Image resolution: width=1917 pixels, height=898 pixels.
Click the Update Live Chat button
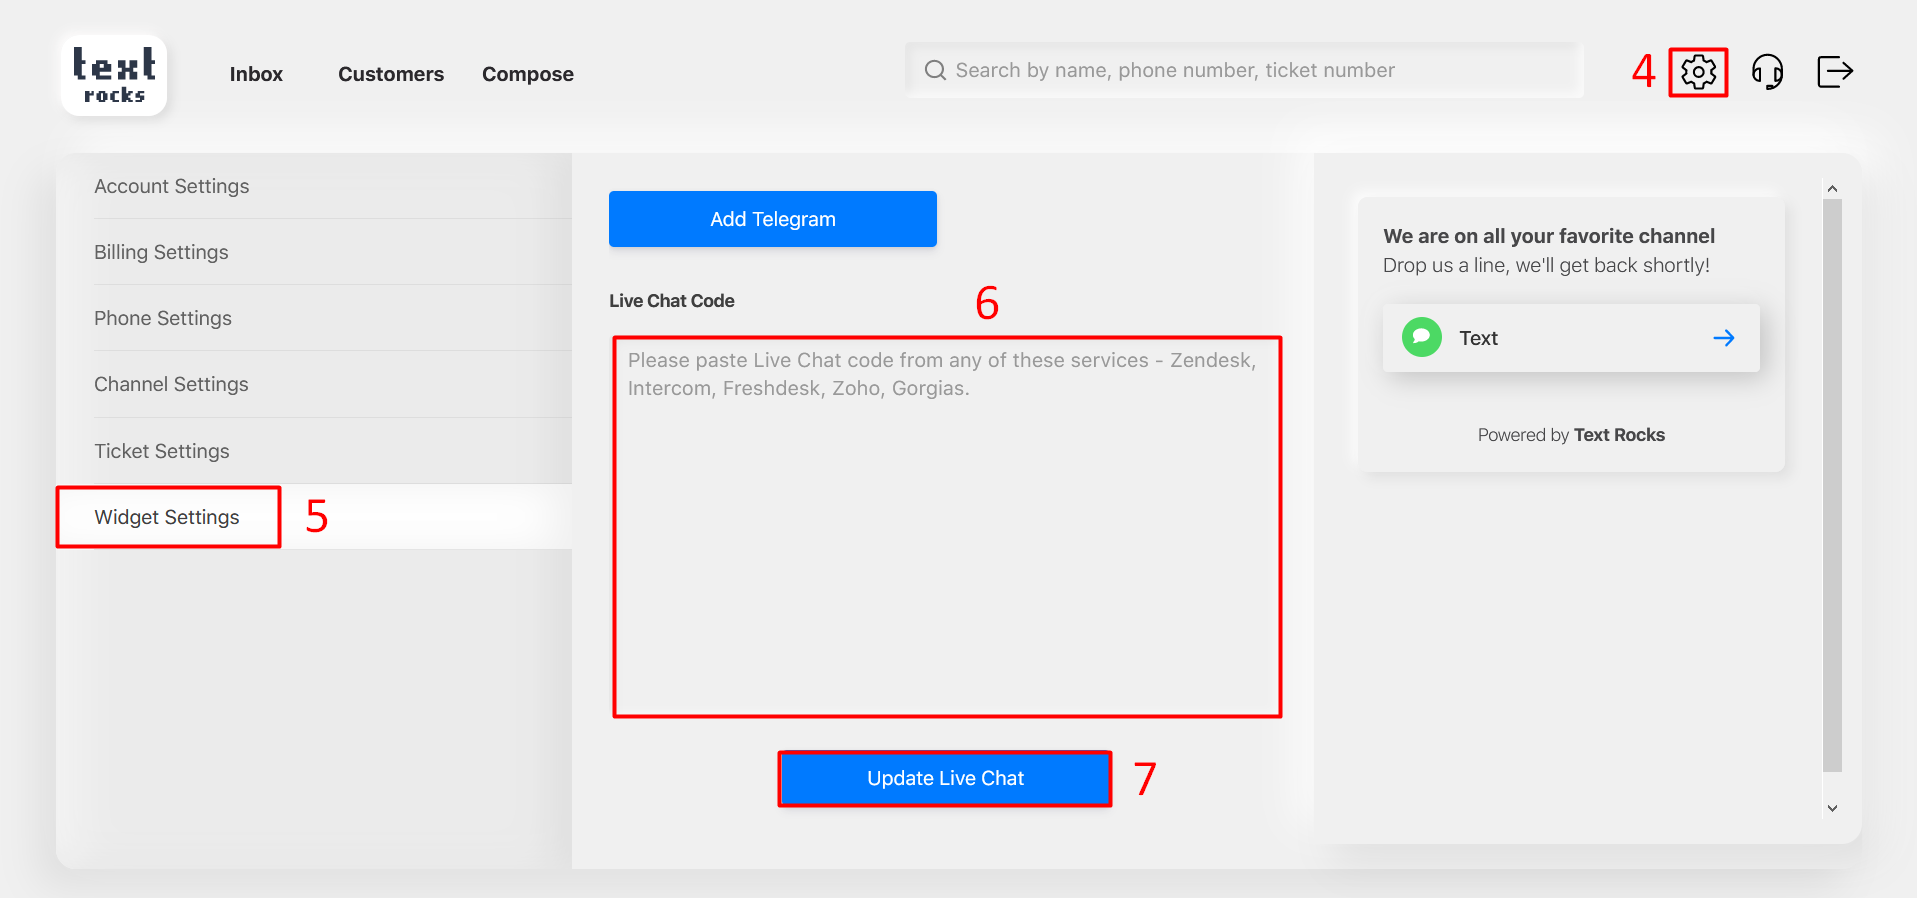point(945,778)
